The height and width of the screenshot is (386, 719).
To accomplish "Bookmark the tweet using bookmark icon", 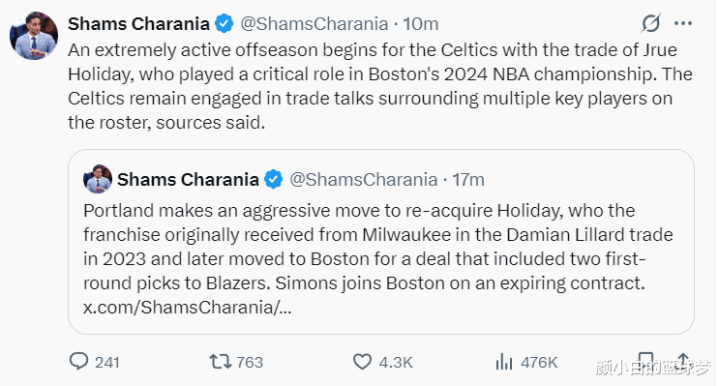I will [646, 362].
